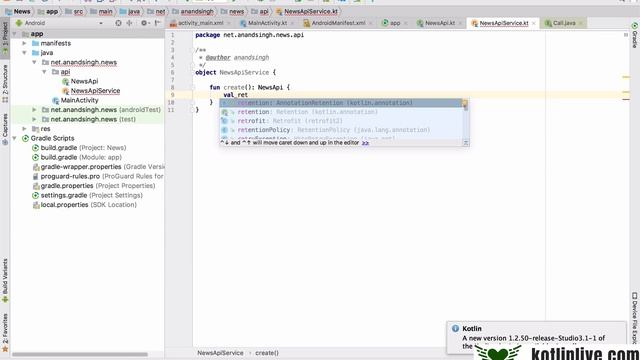
Task: Expand the res folder
Action: (24, 129)
